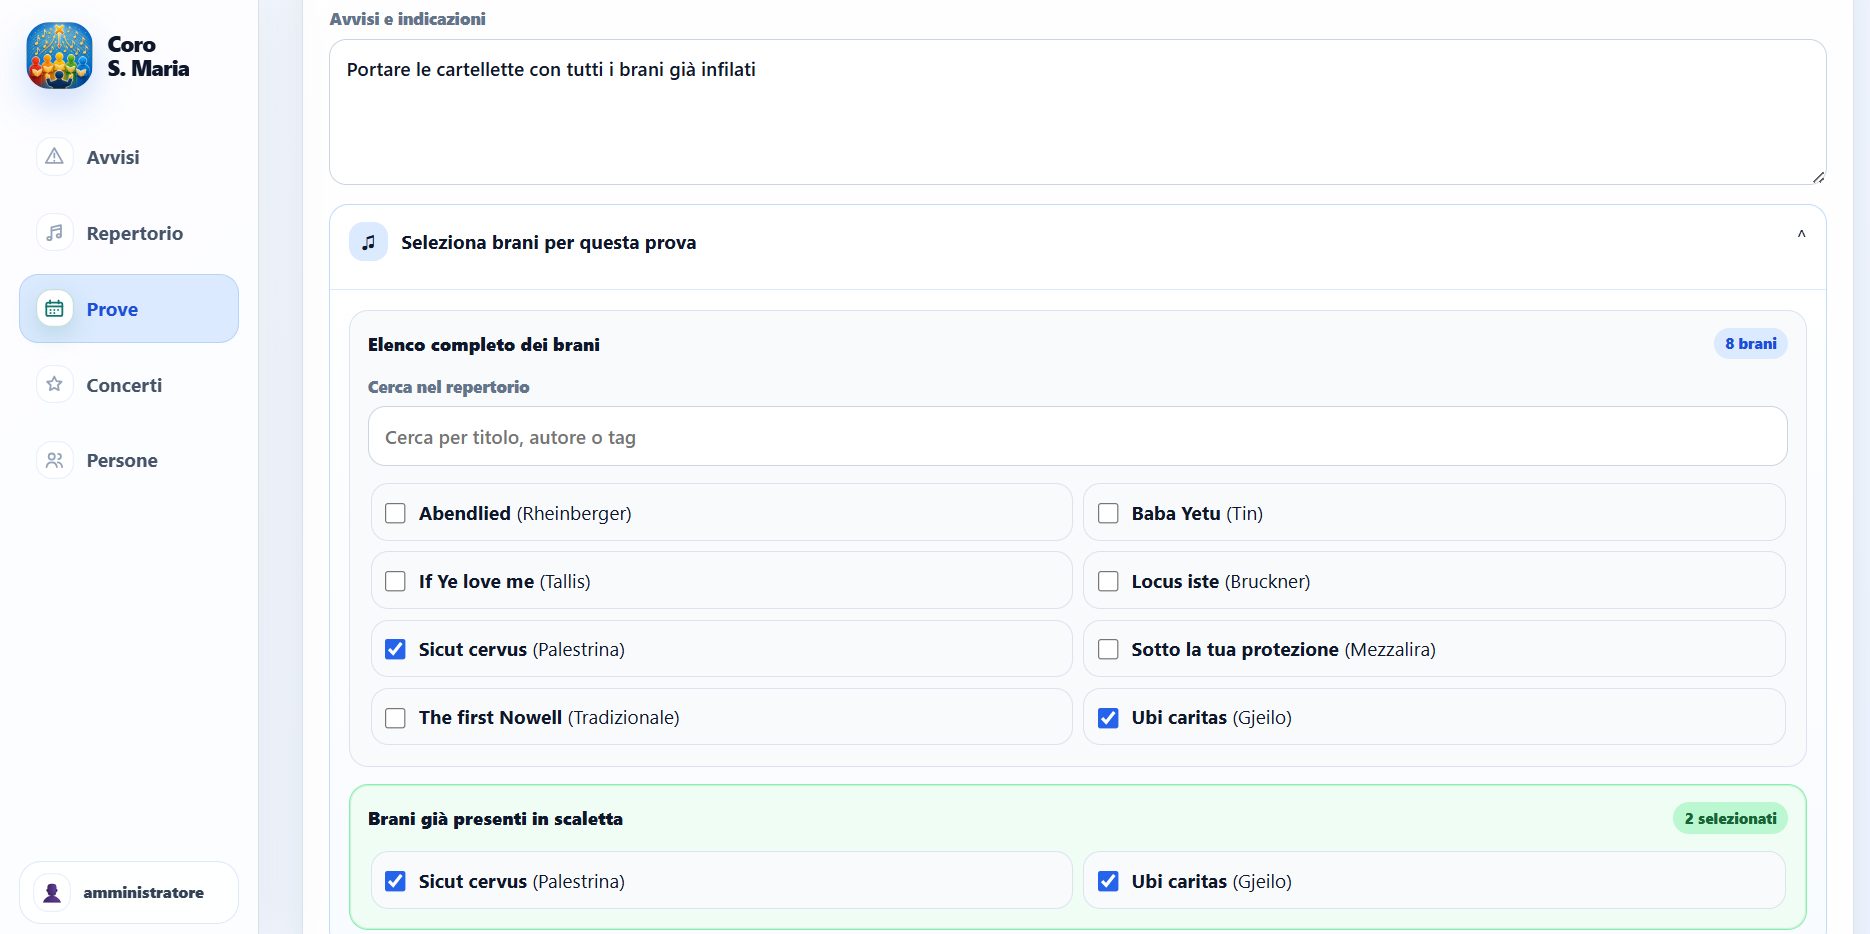Check the Baba Yetu (Tin) checkbox
Screen dimensions: 1870x934
click(1108, 513)
